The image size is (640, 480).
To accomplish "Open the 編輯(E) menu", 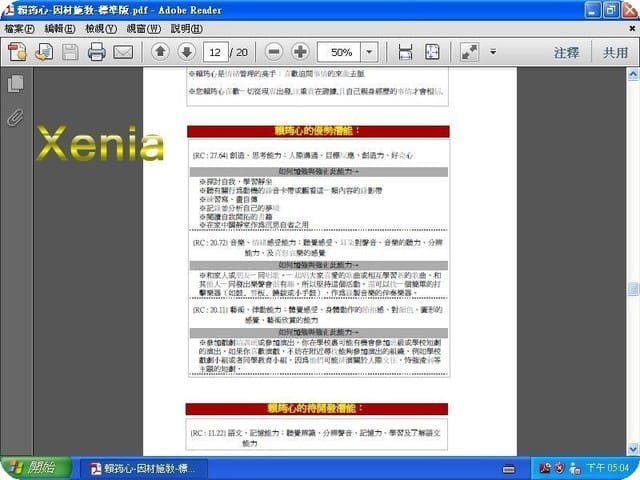I will (60, 29).
